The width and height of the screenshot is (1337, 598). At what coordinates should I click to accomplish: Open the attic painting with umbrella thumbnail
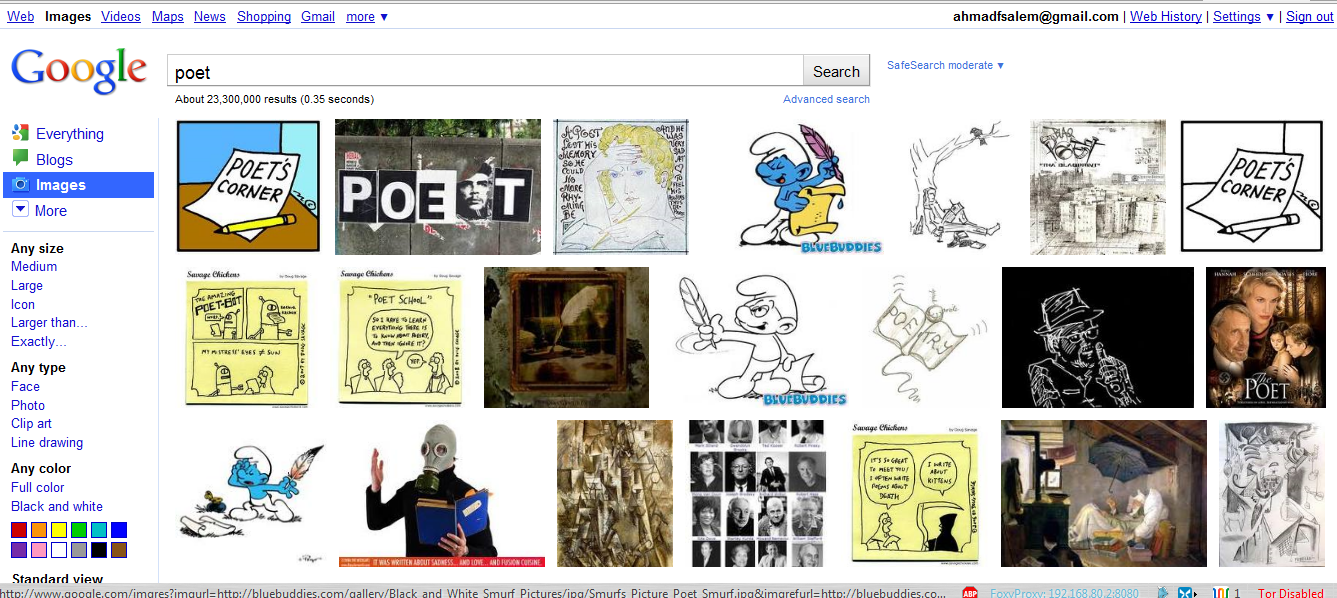pos(1104,494)
